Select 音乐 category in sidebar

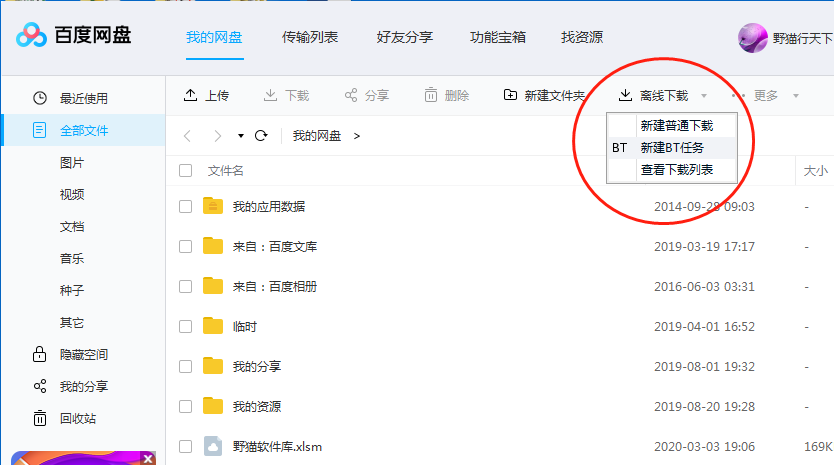72,259
